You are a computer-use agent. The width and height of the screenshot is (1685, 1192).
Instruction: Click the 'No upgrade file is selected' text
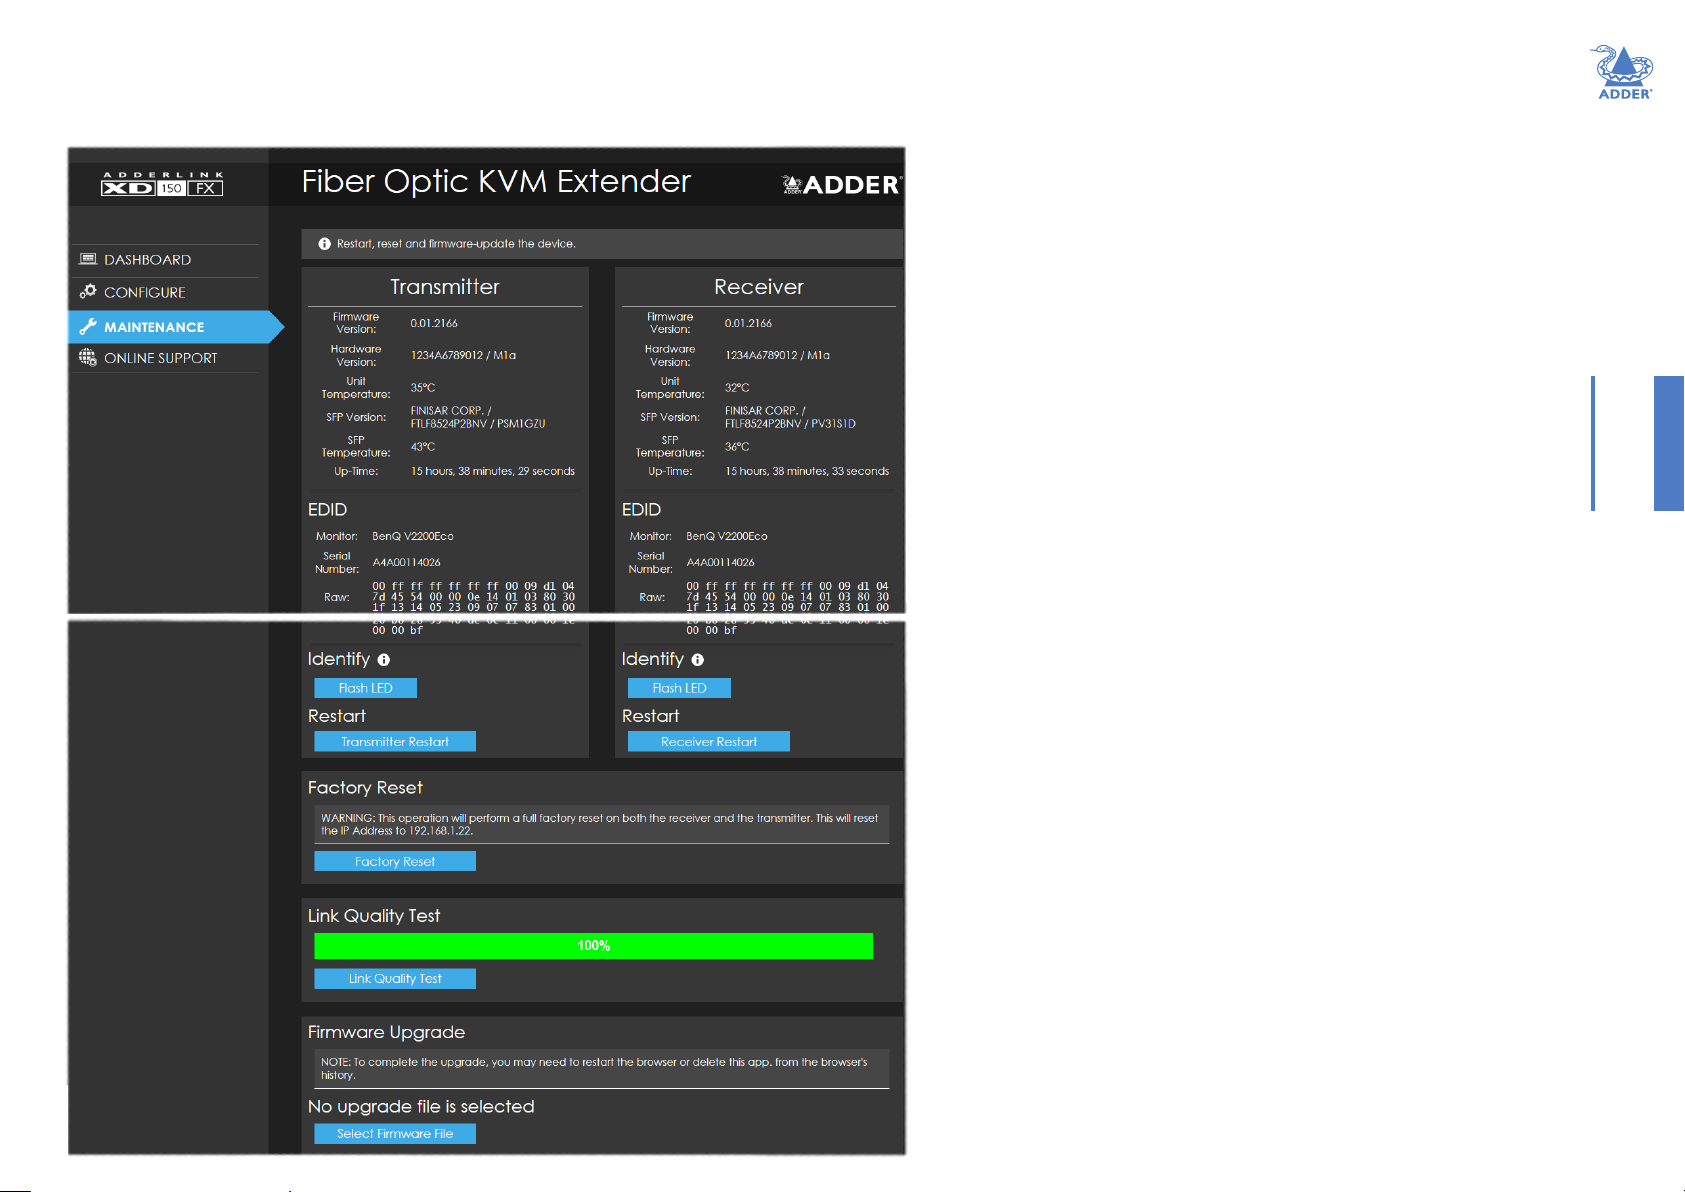coord(421,1107)
